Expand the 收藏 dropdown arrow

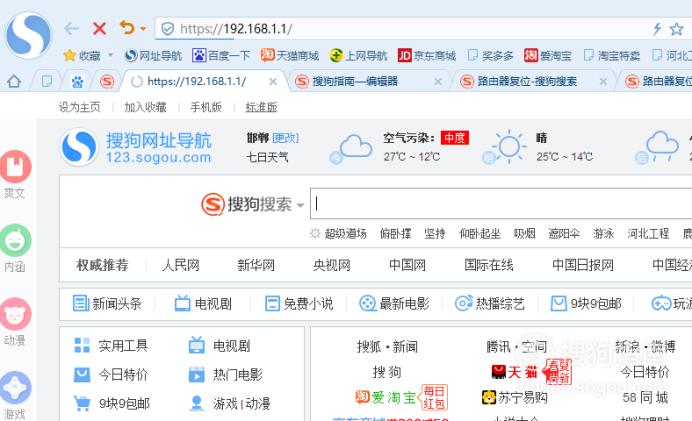[111, 55]
